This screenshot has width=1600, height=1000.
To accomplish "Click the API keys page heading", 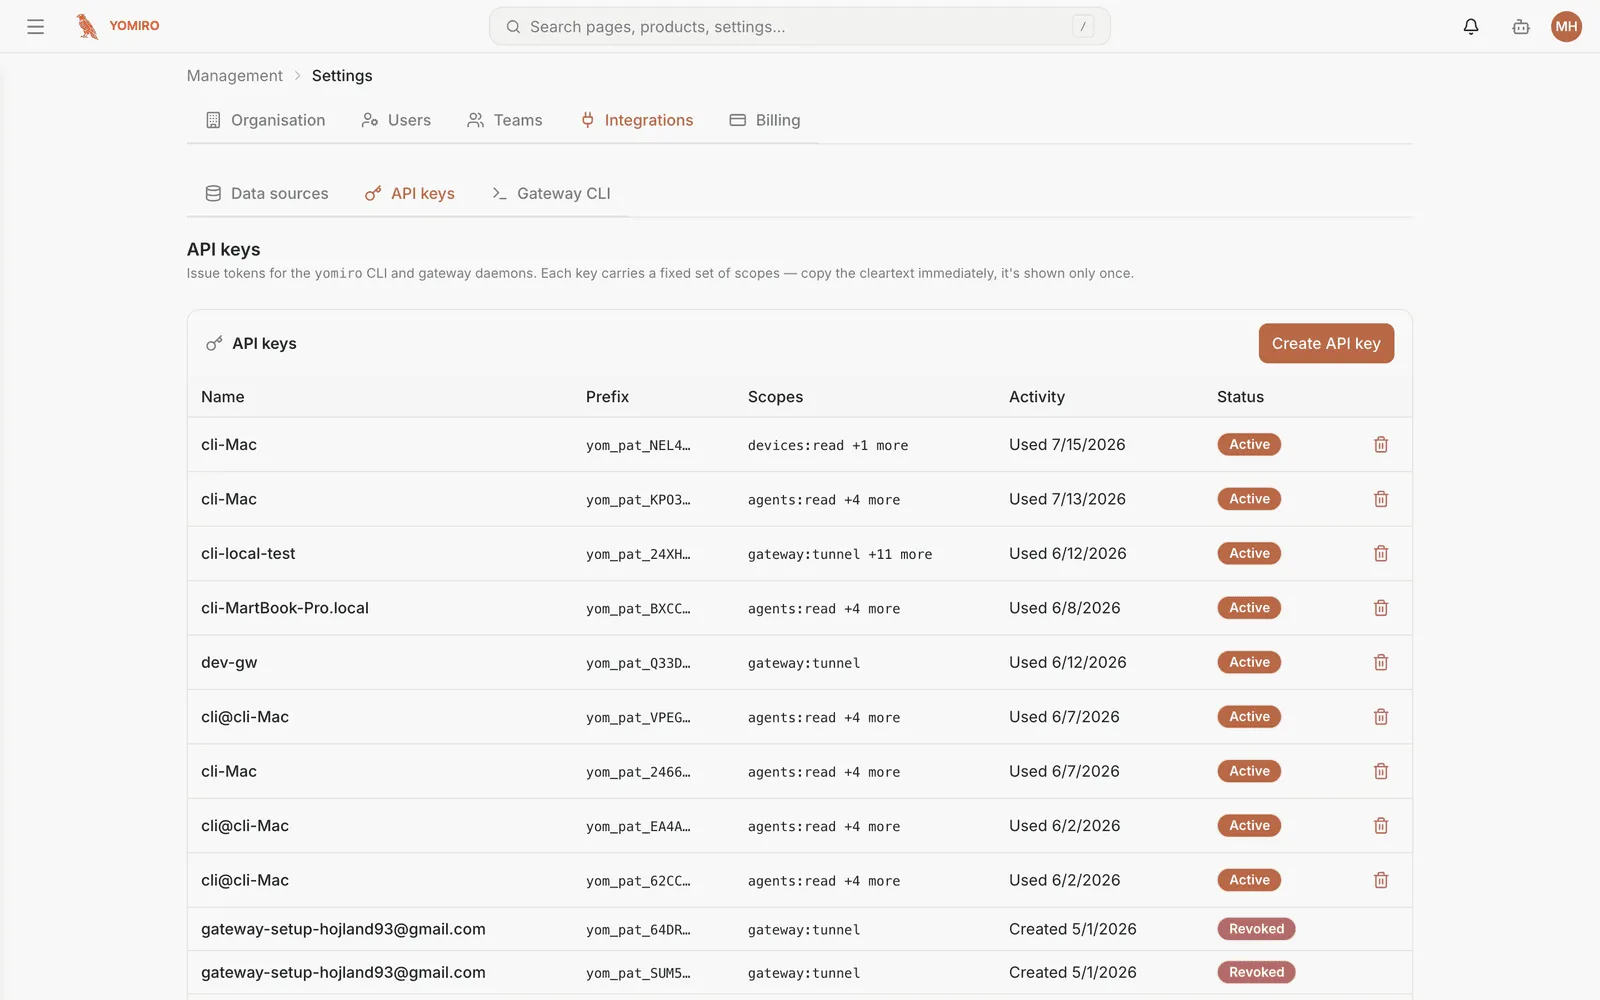I will pyautogui.click(x=224, y=250).
